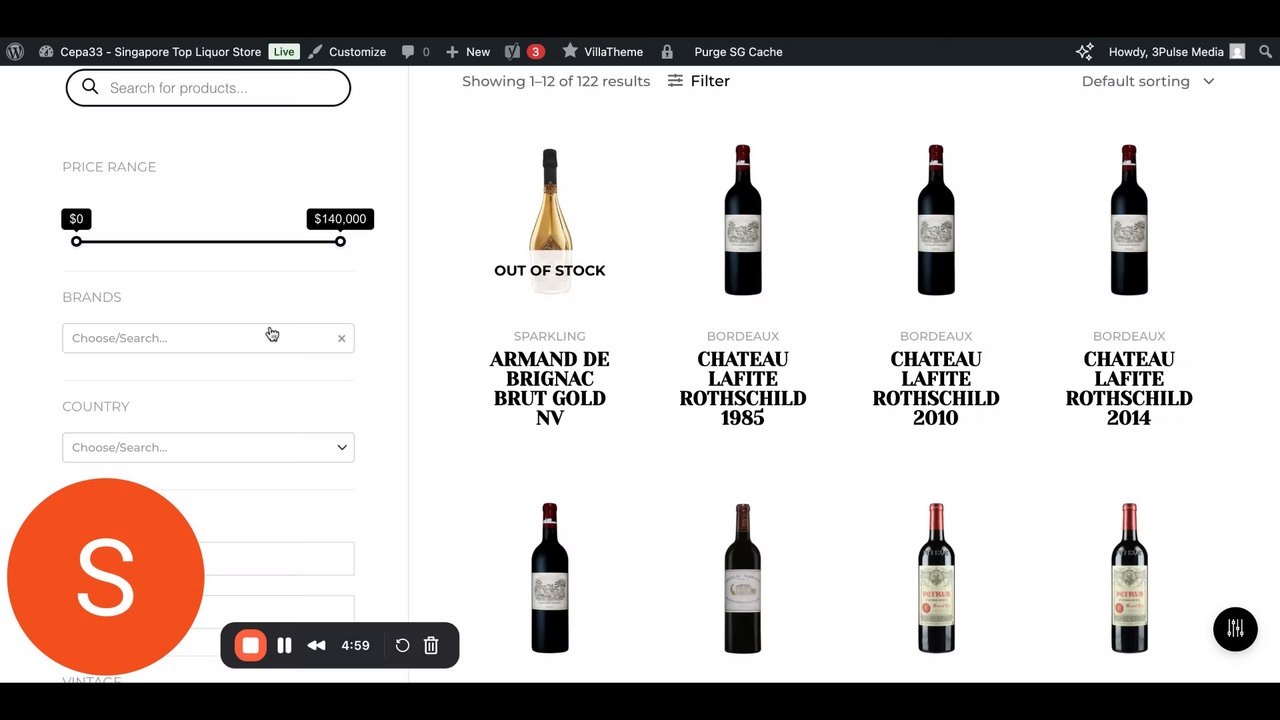Open the WordPress logo menu
1280x720 pixels.
[x=15, y=52]
